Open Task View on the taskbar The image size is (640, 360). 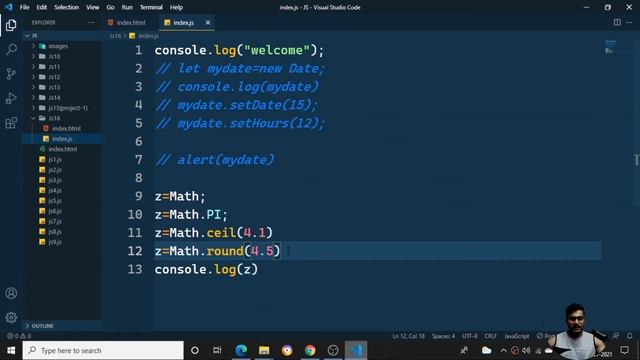click(217, 350)
